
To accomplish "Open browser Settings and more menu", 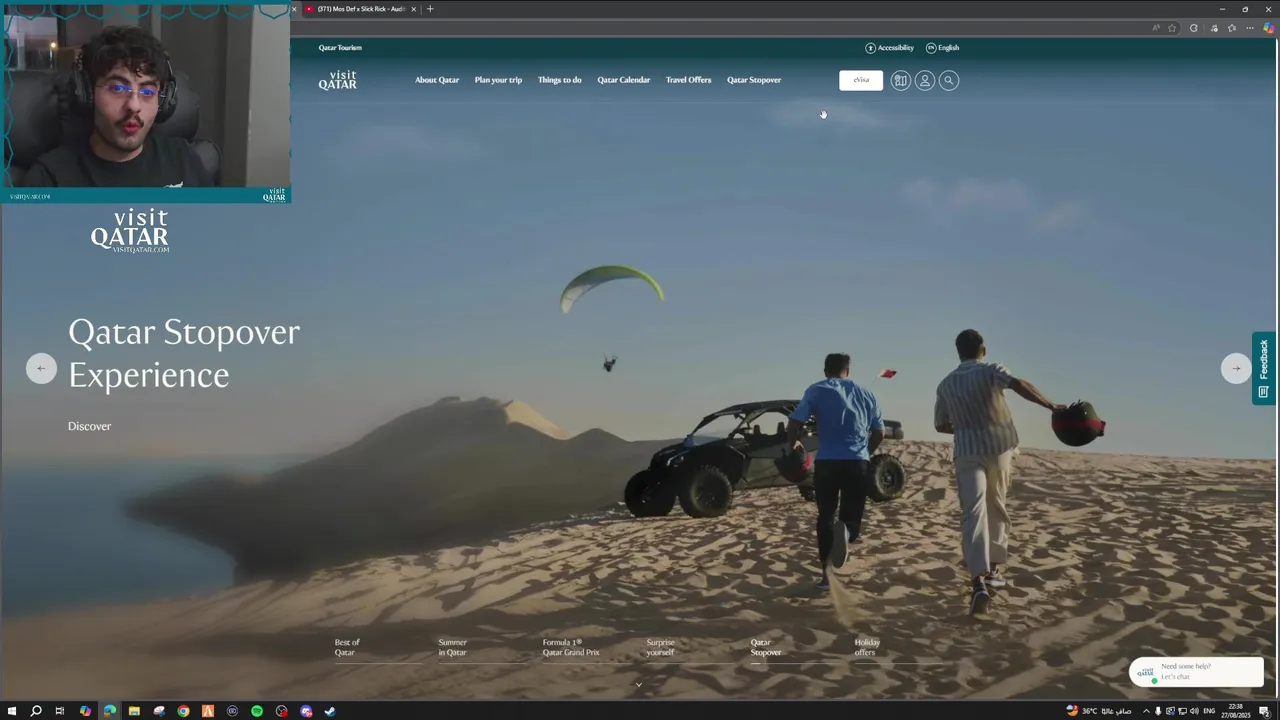I will [x=1249, y=28].
